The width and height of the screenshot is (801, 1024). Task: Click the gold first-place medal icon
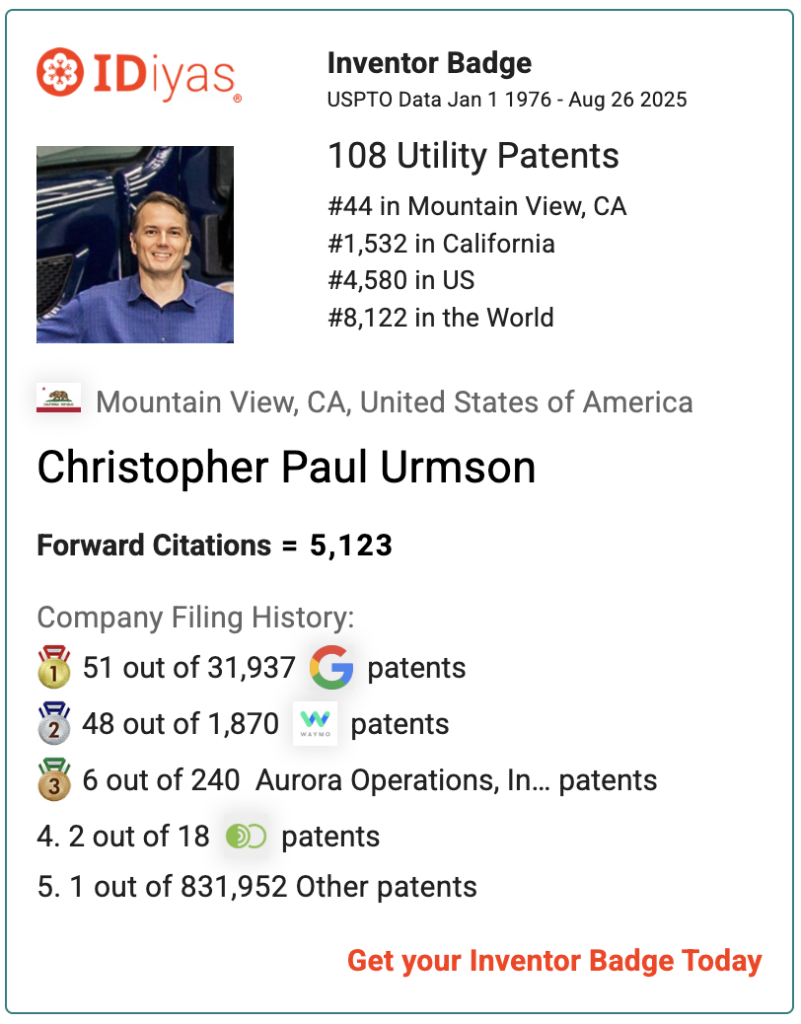(54, 667)
